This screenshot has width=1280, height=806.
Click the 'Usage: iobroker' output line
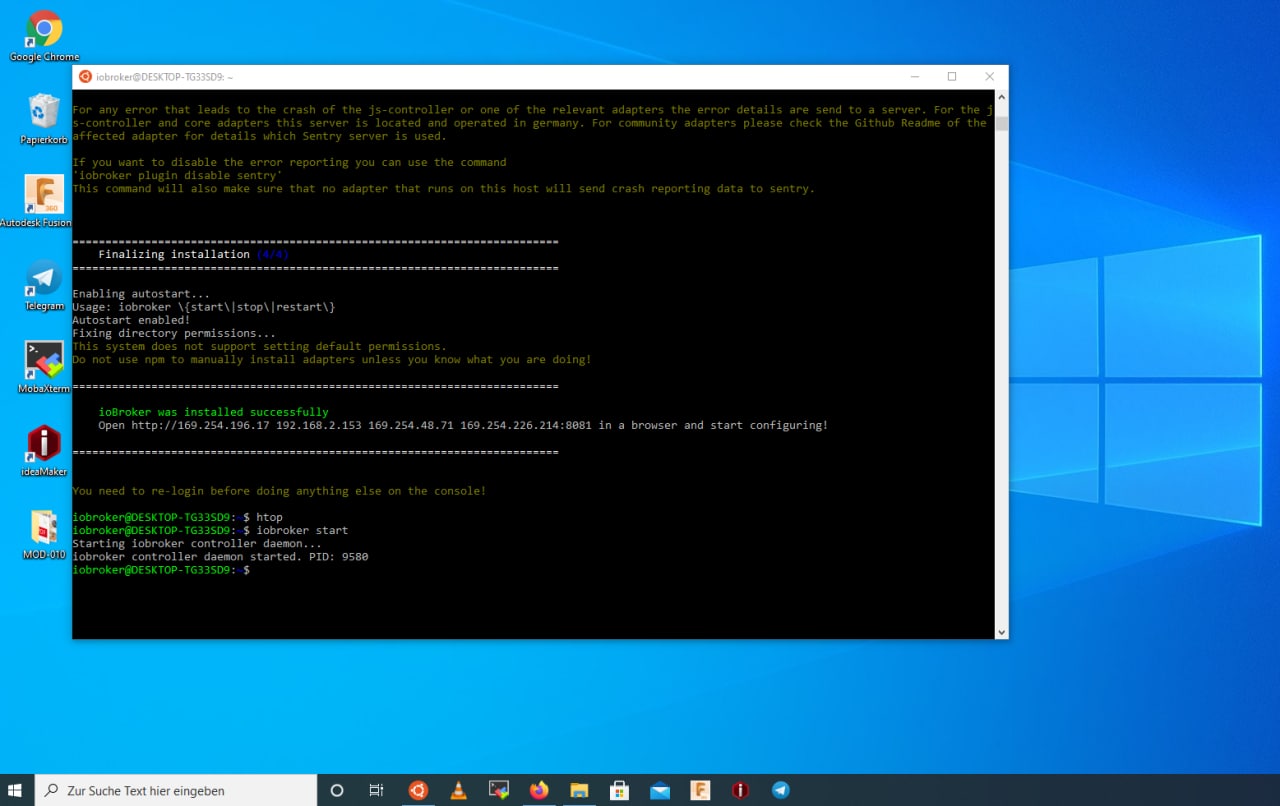point(204,307)
